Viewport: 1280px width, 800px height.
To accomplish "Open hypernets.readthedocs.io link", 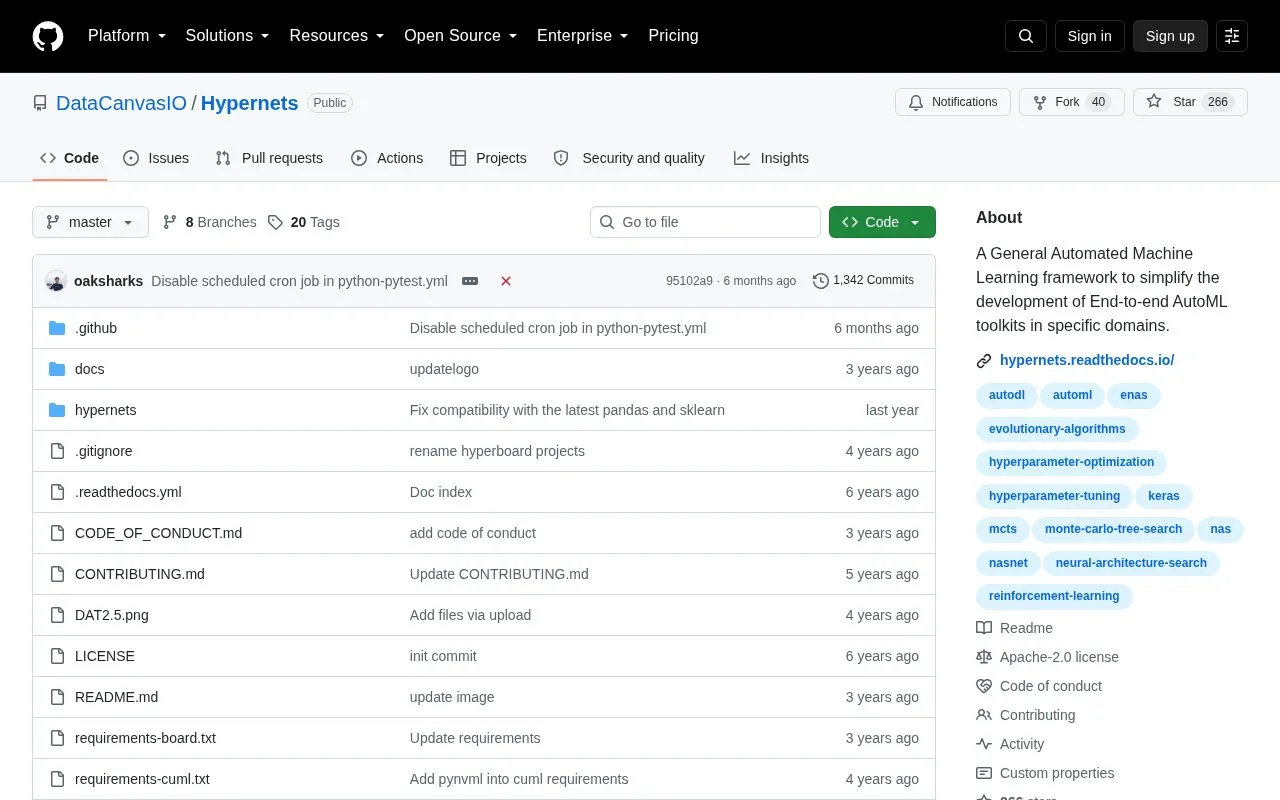I will click(x=1087, y=360).
